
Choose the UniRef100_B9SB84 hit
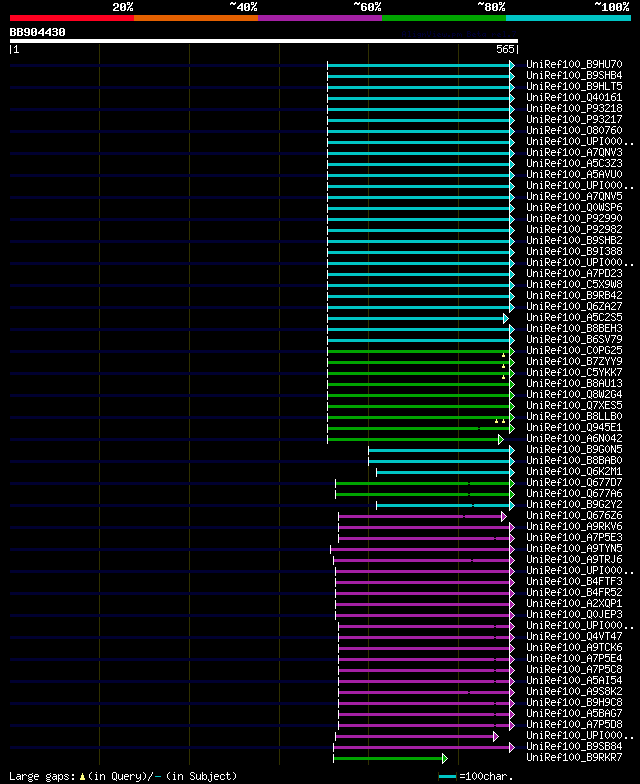574,746
